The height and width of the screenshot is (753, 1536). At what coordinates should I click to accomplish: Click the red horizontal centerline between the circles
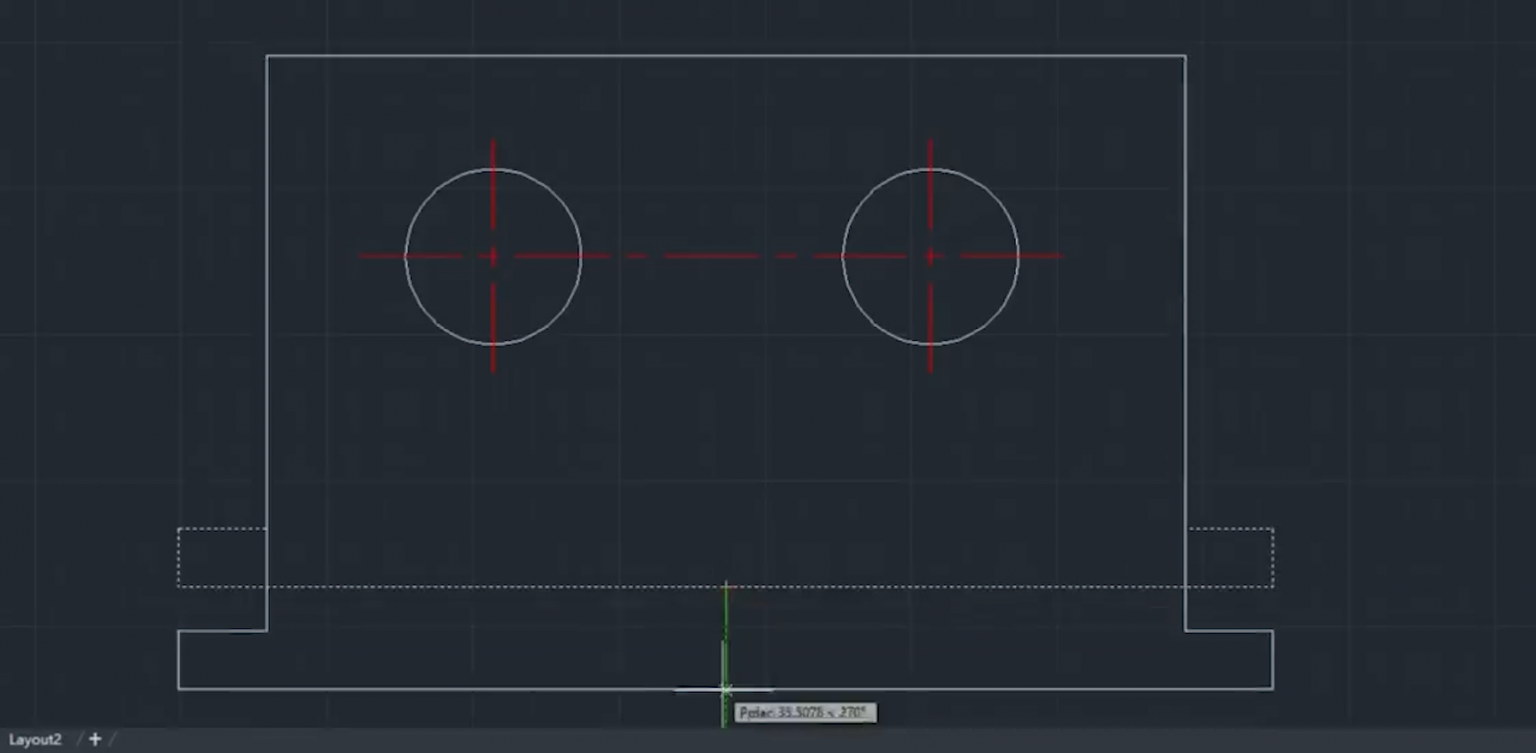click(710, 255)
